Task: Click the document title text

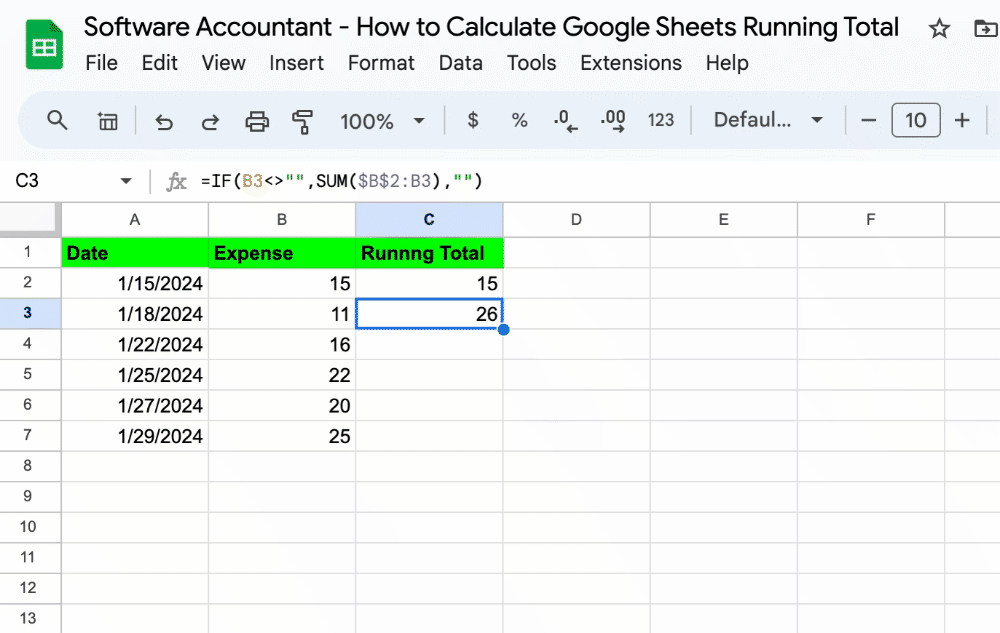Action: click(x=491, y=27)
